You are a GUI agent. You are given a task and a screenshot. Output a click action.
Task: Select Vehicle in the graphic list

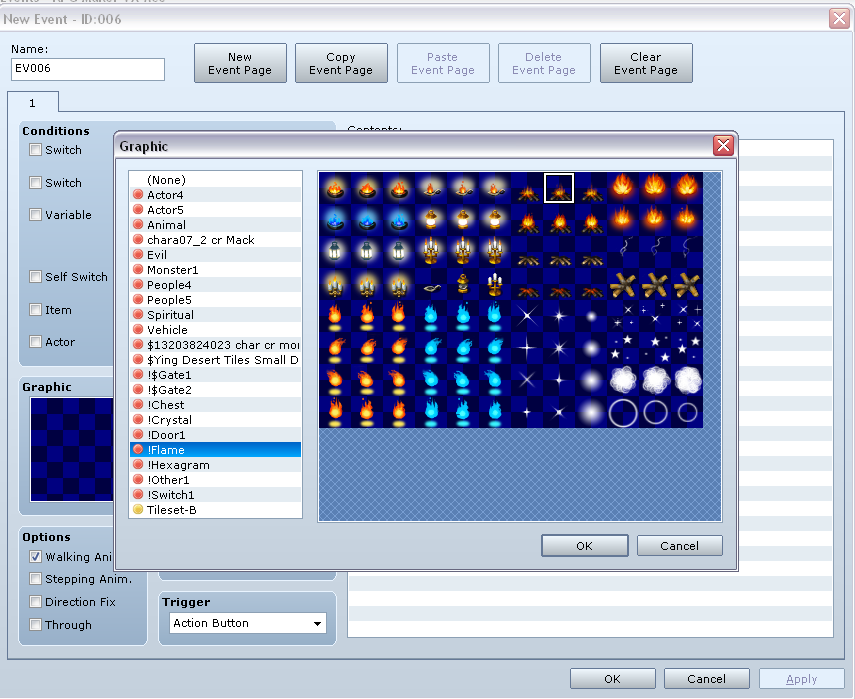coord(215,330)
